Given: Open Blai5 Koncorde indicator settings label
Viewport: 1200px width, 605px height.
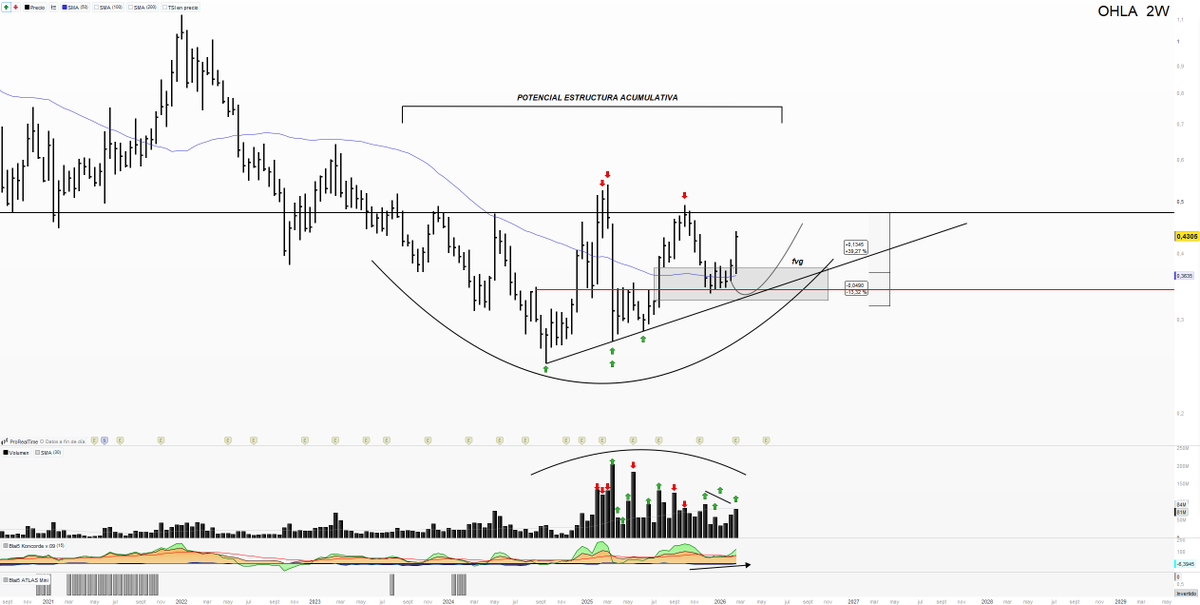Looking at the screenshot, I should point(34,546).
